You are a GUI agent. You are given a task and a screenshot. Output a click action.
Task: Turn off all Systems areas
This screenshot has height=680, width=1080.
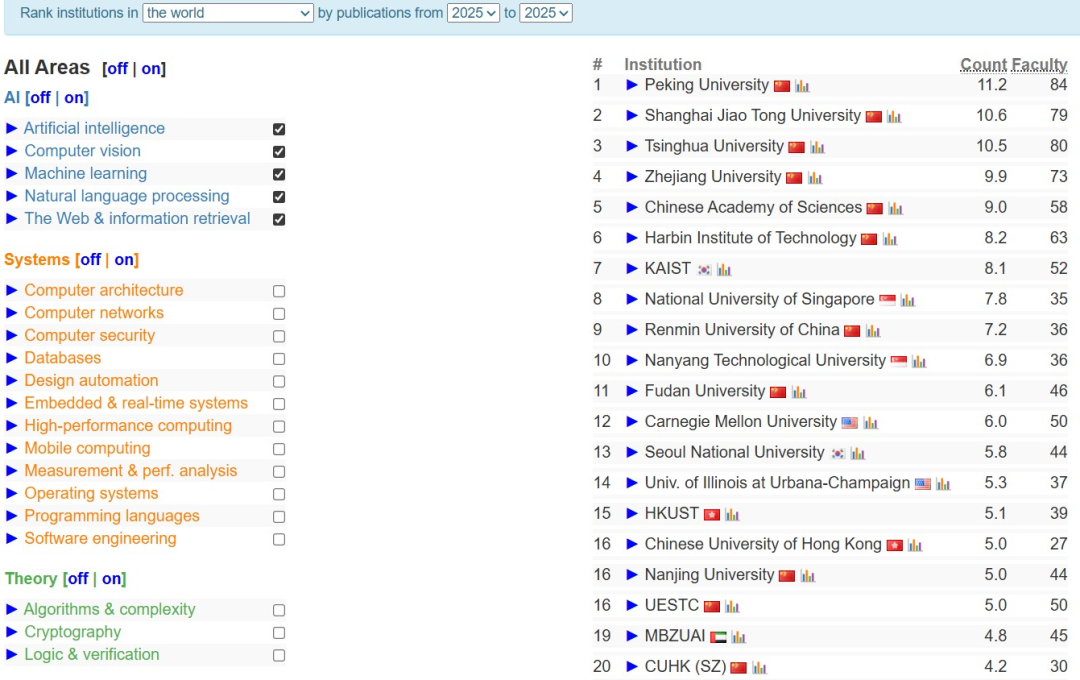click(x=90, y=260)
